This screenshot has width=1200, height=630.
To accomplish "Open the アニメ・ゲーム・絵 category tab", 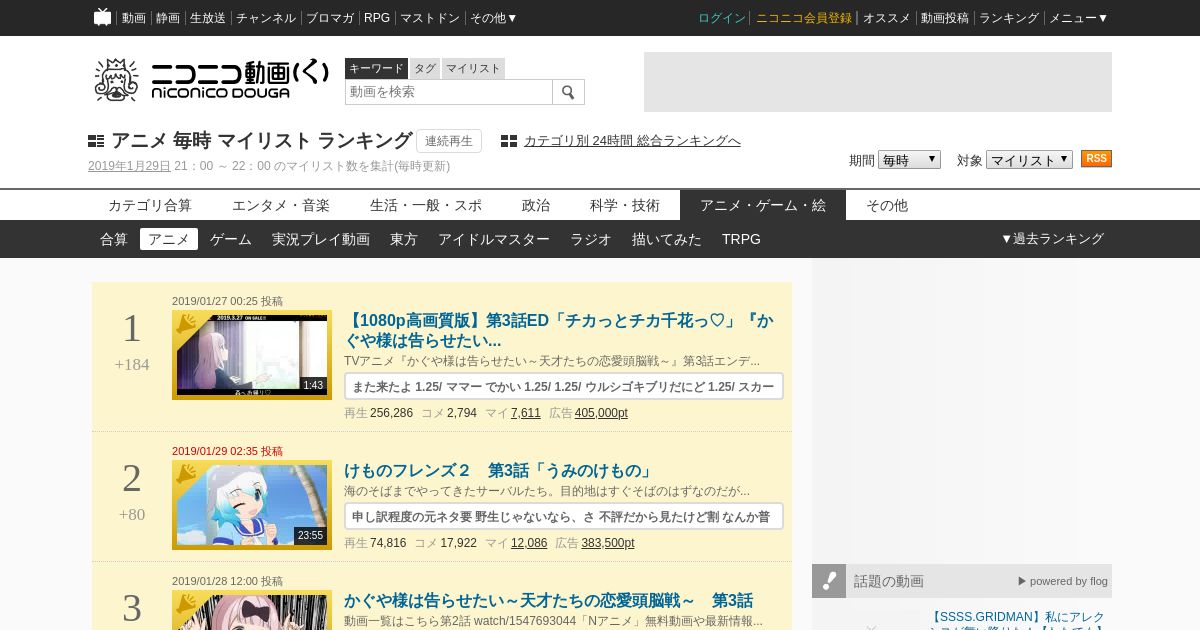I will click(763, 205).
